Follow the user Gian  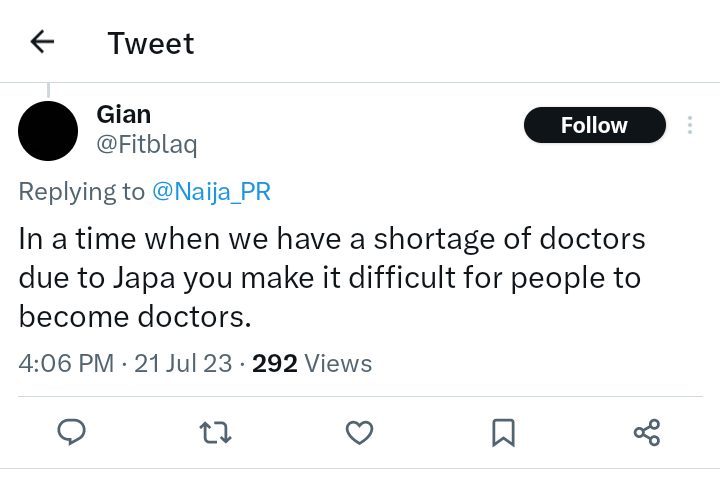point(594,126)
